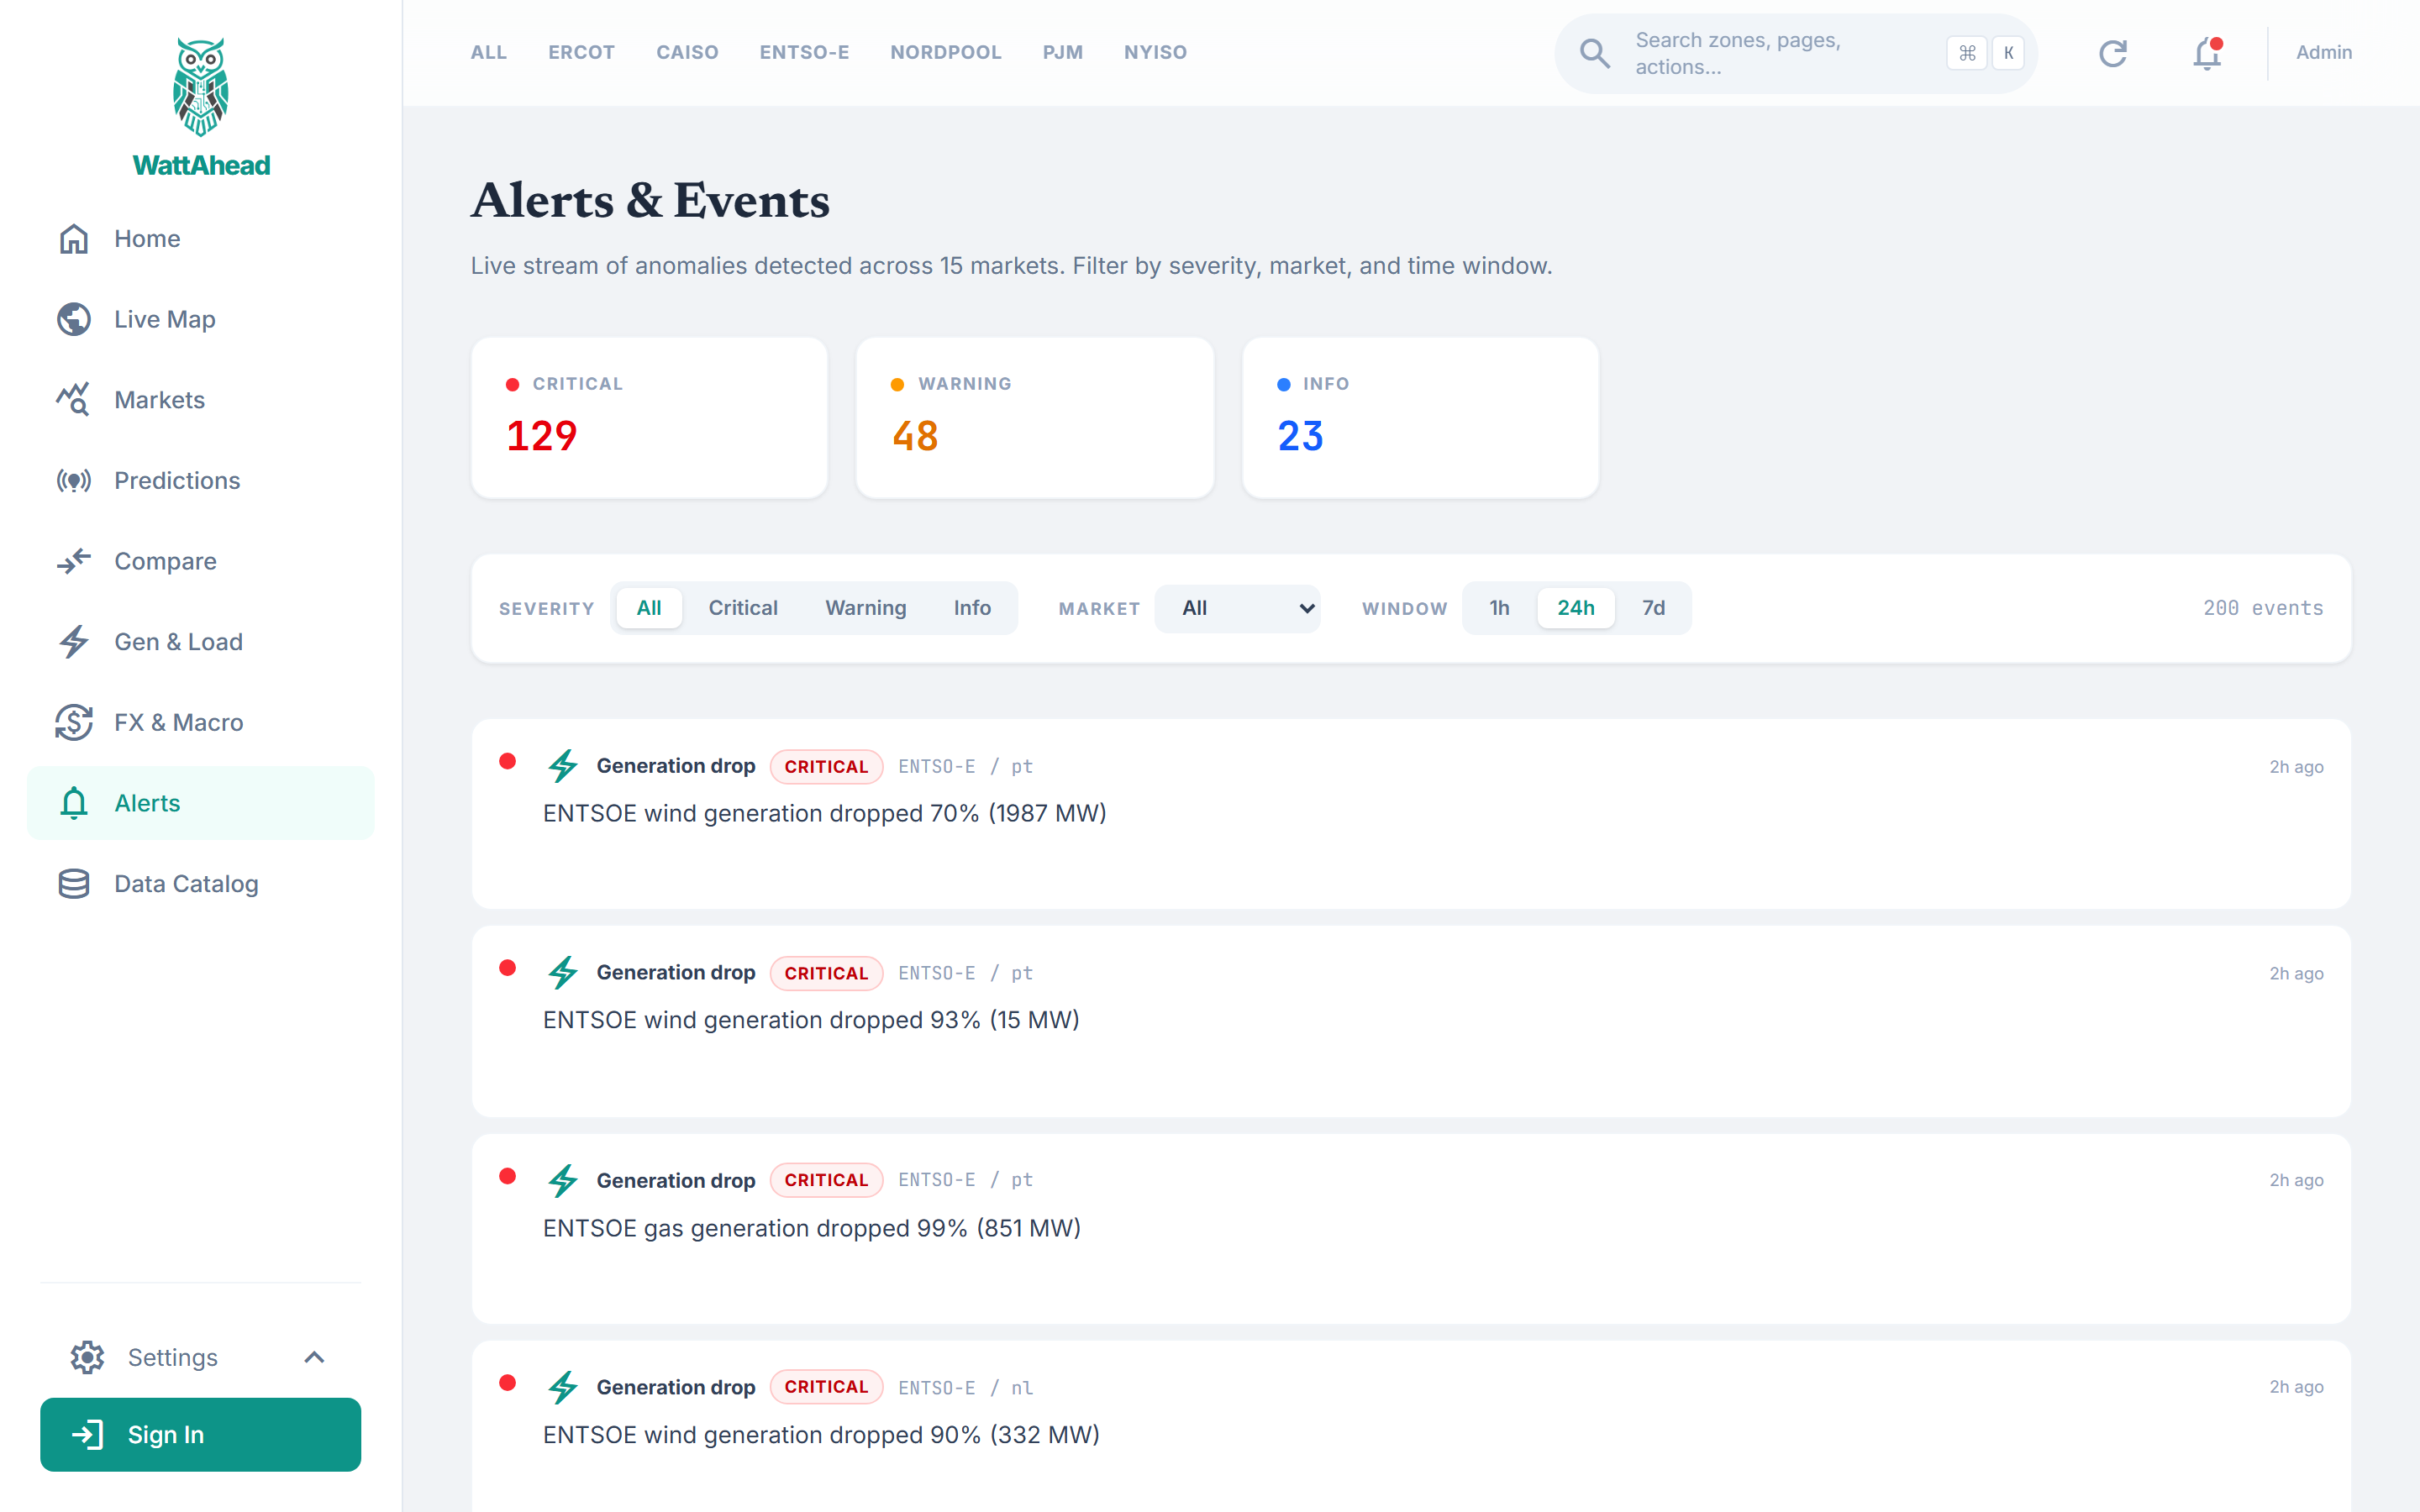Screen dimensions: 2420x1512
Task: Click the Settings gear icon
Action: 88,1357
